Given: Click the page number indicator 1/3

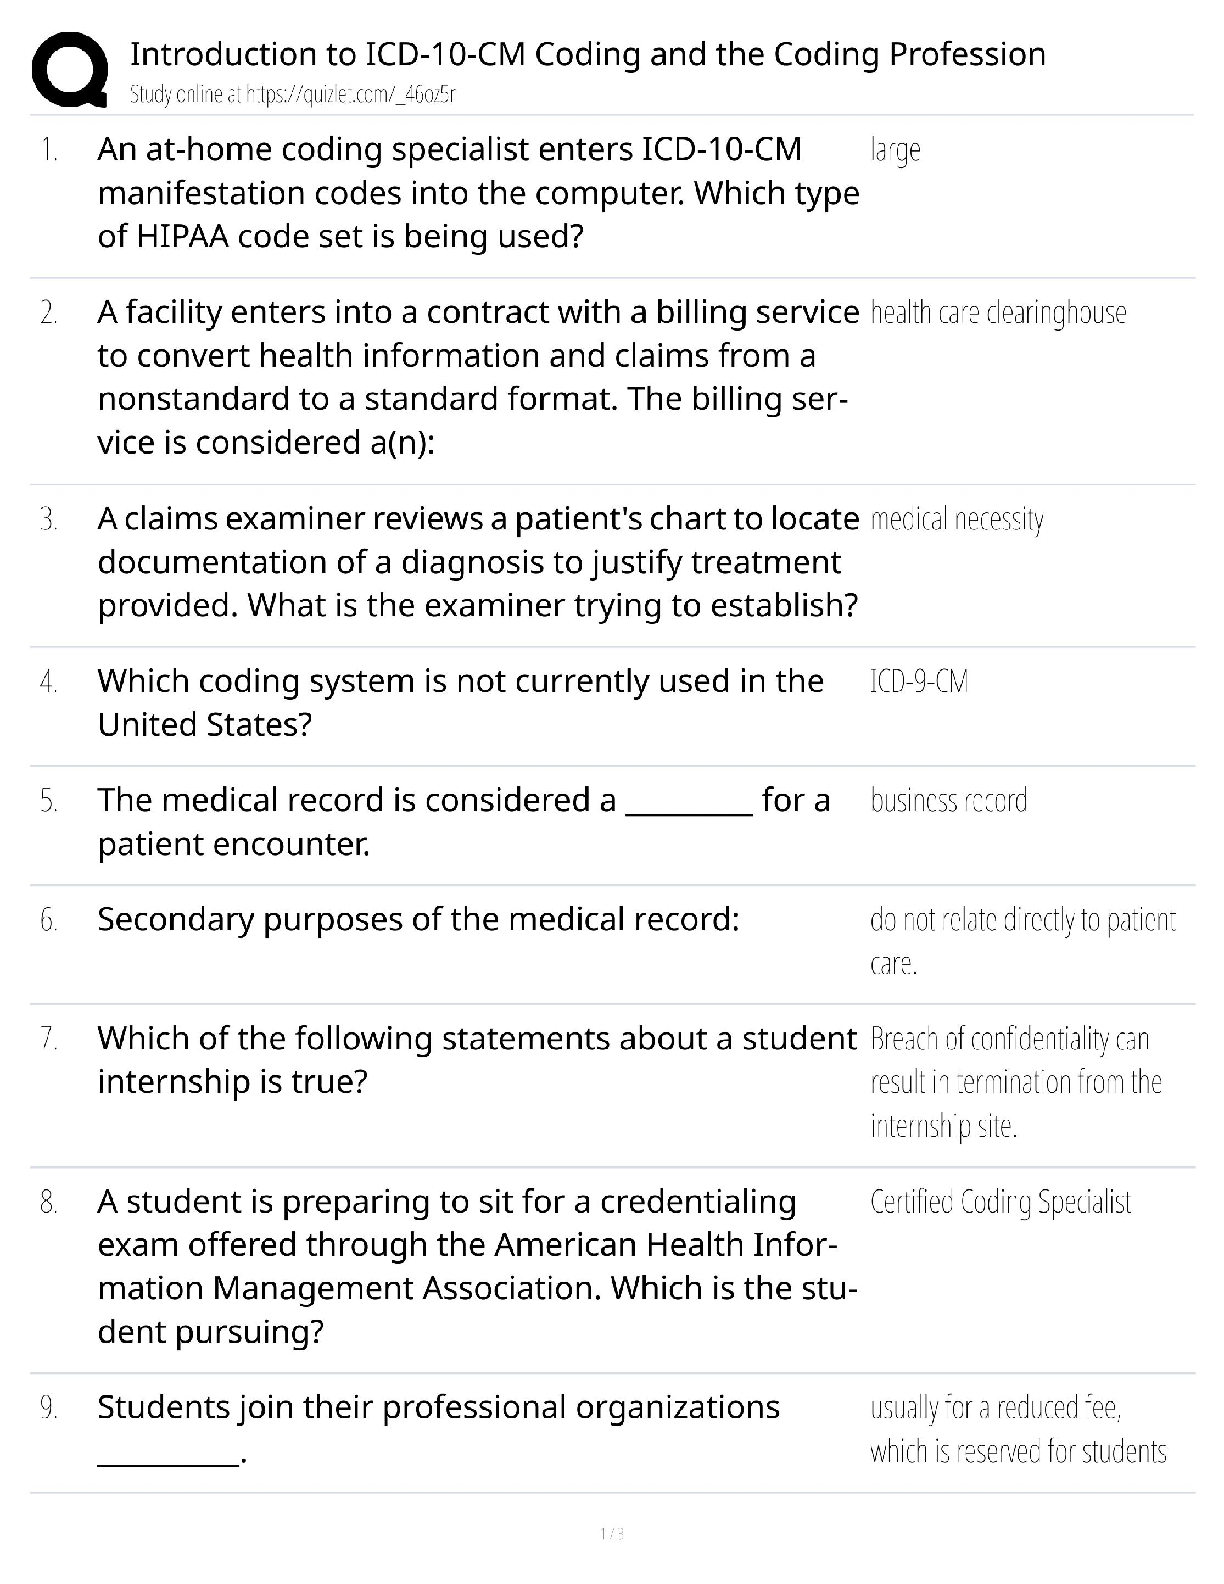Looking at the screenshot, I should pyautogui.click(x=611, y=1533).
